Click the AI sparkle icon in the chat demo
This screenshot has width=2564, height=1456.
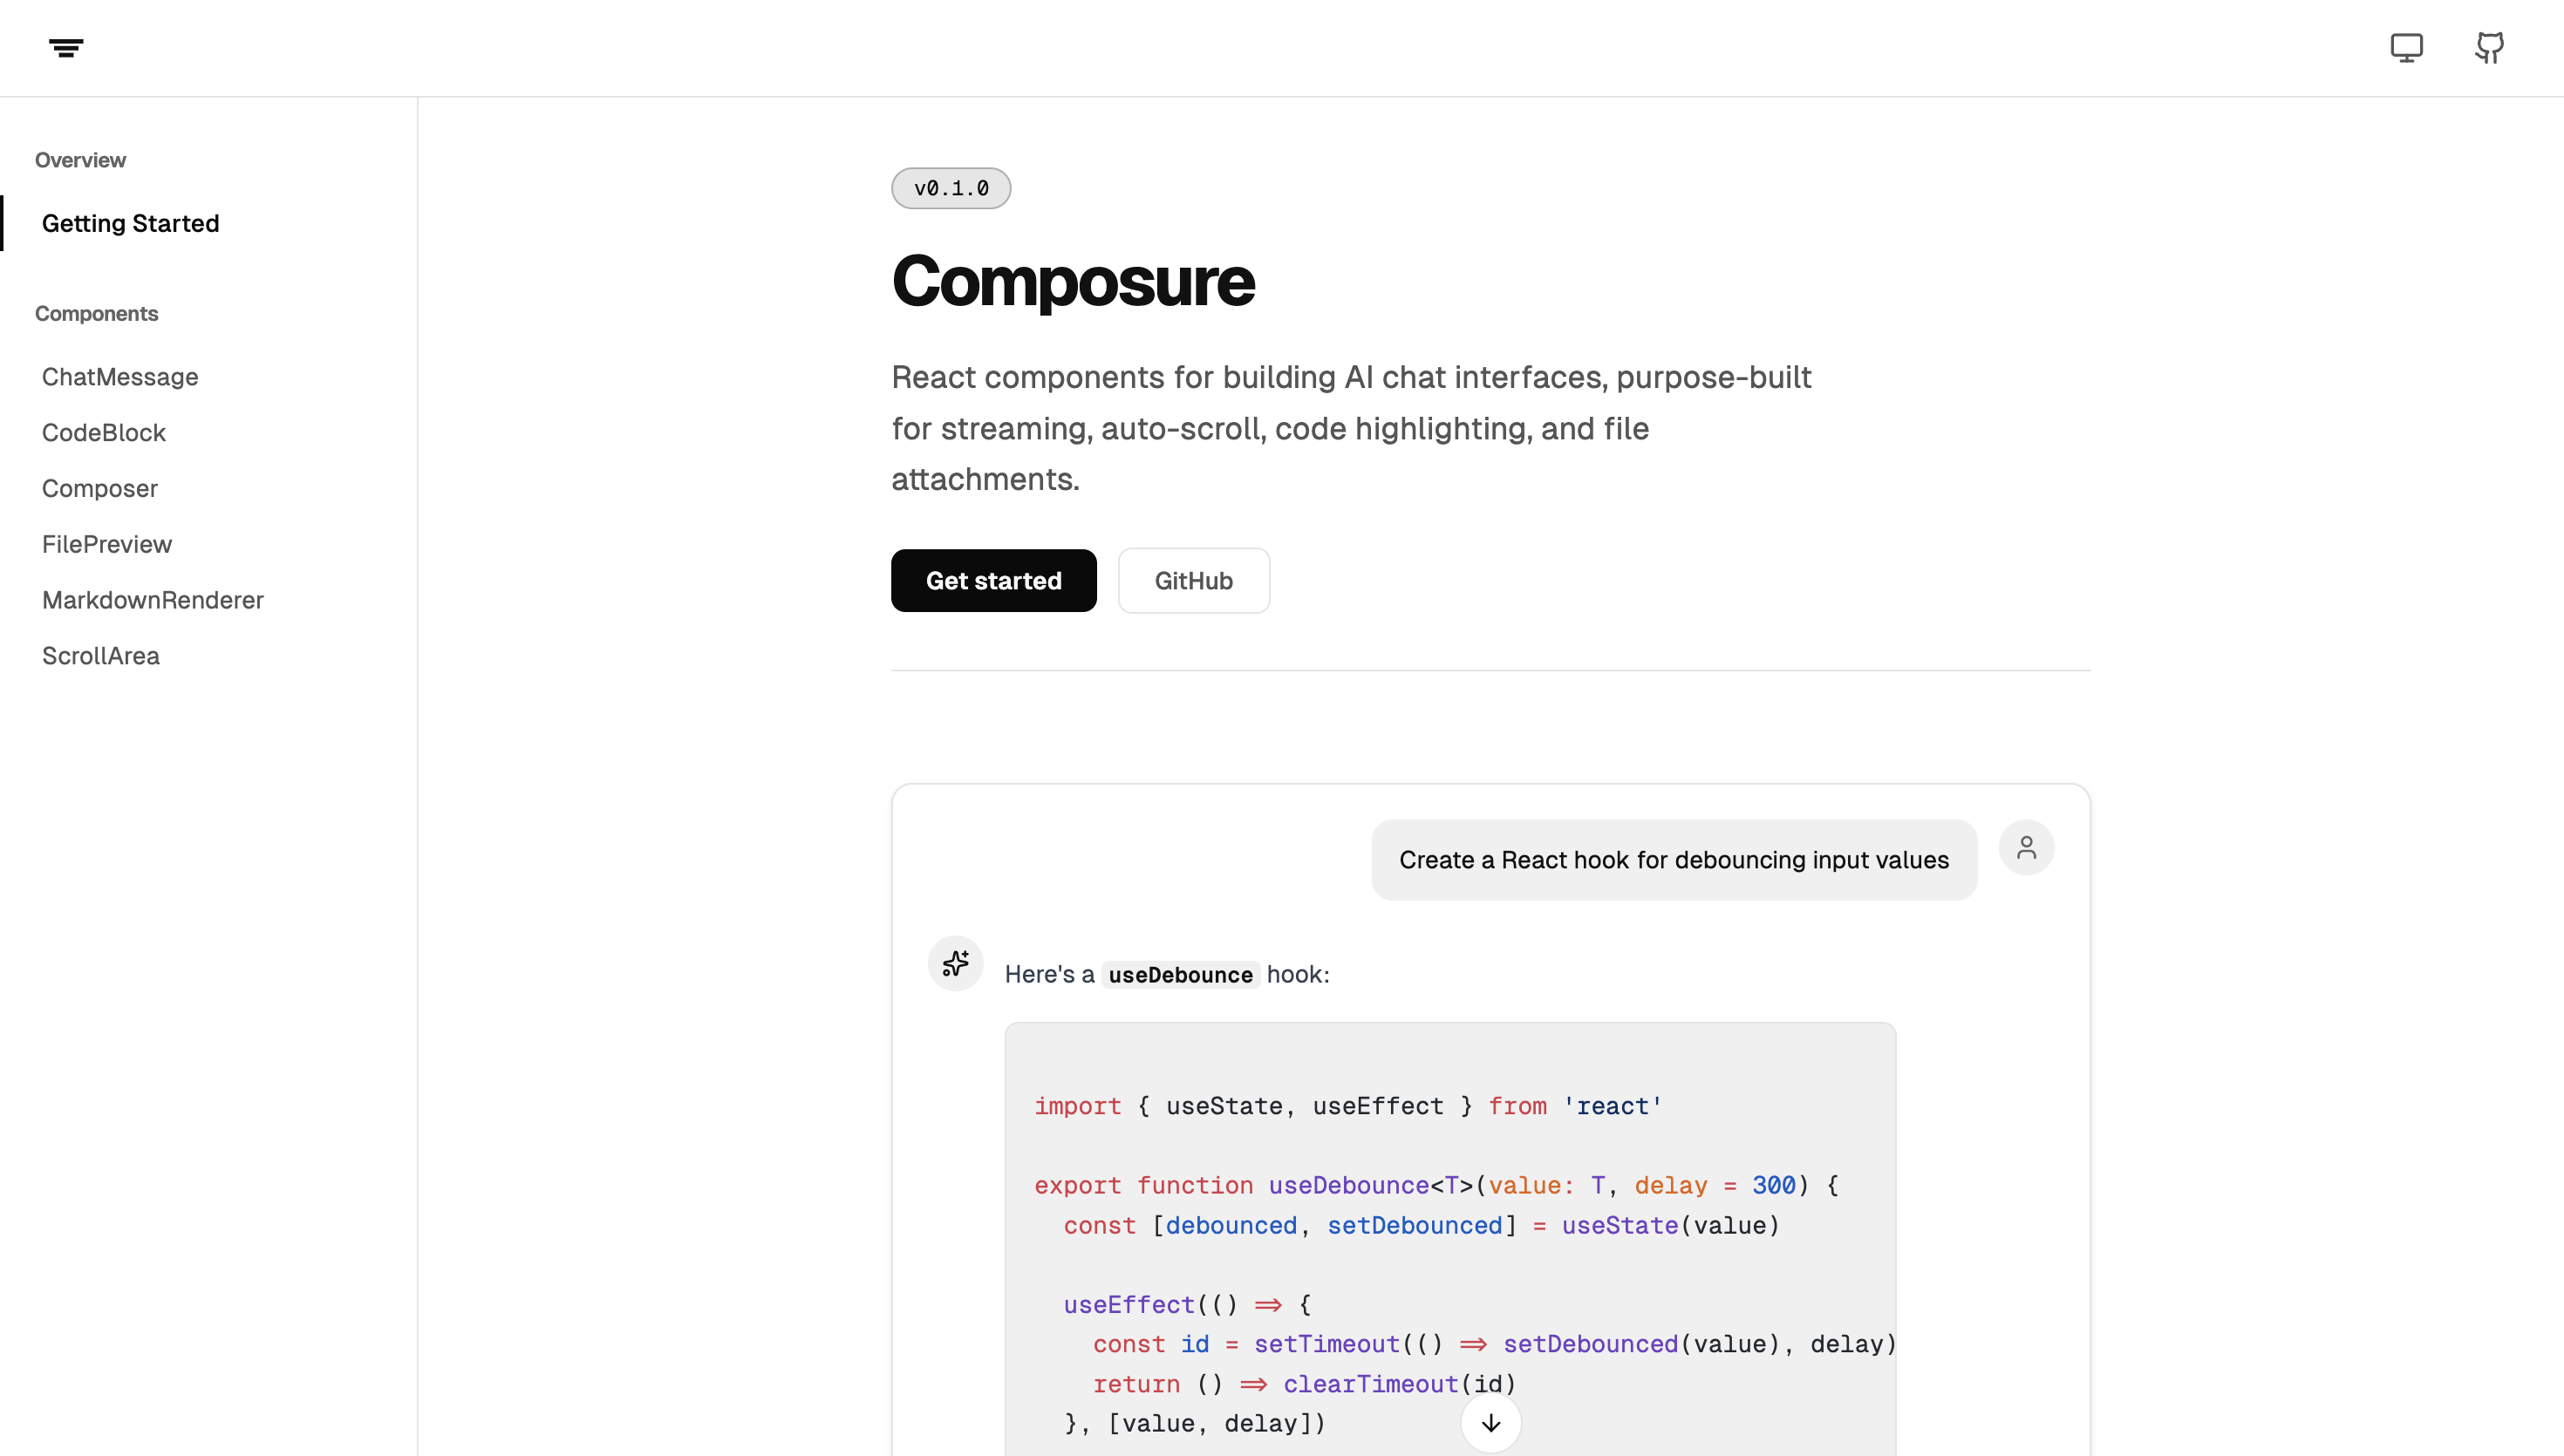pos(955,964)
